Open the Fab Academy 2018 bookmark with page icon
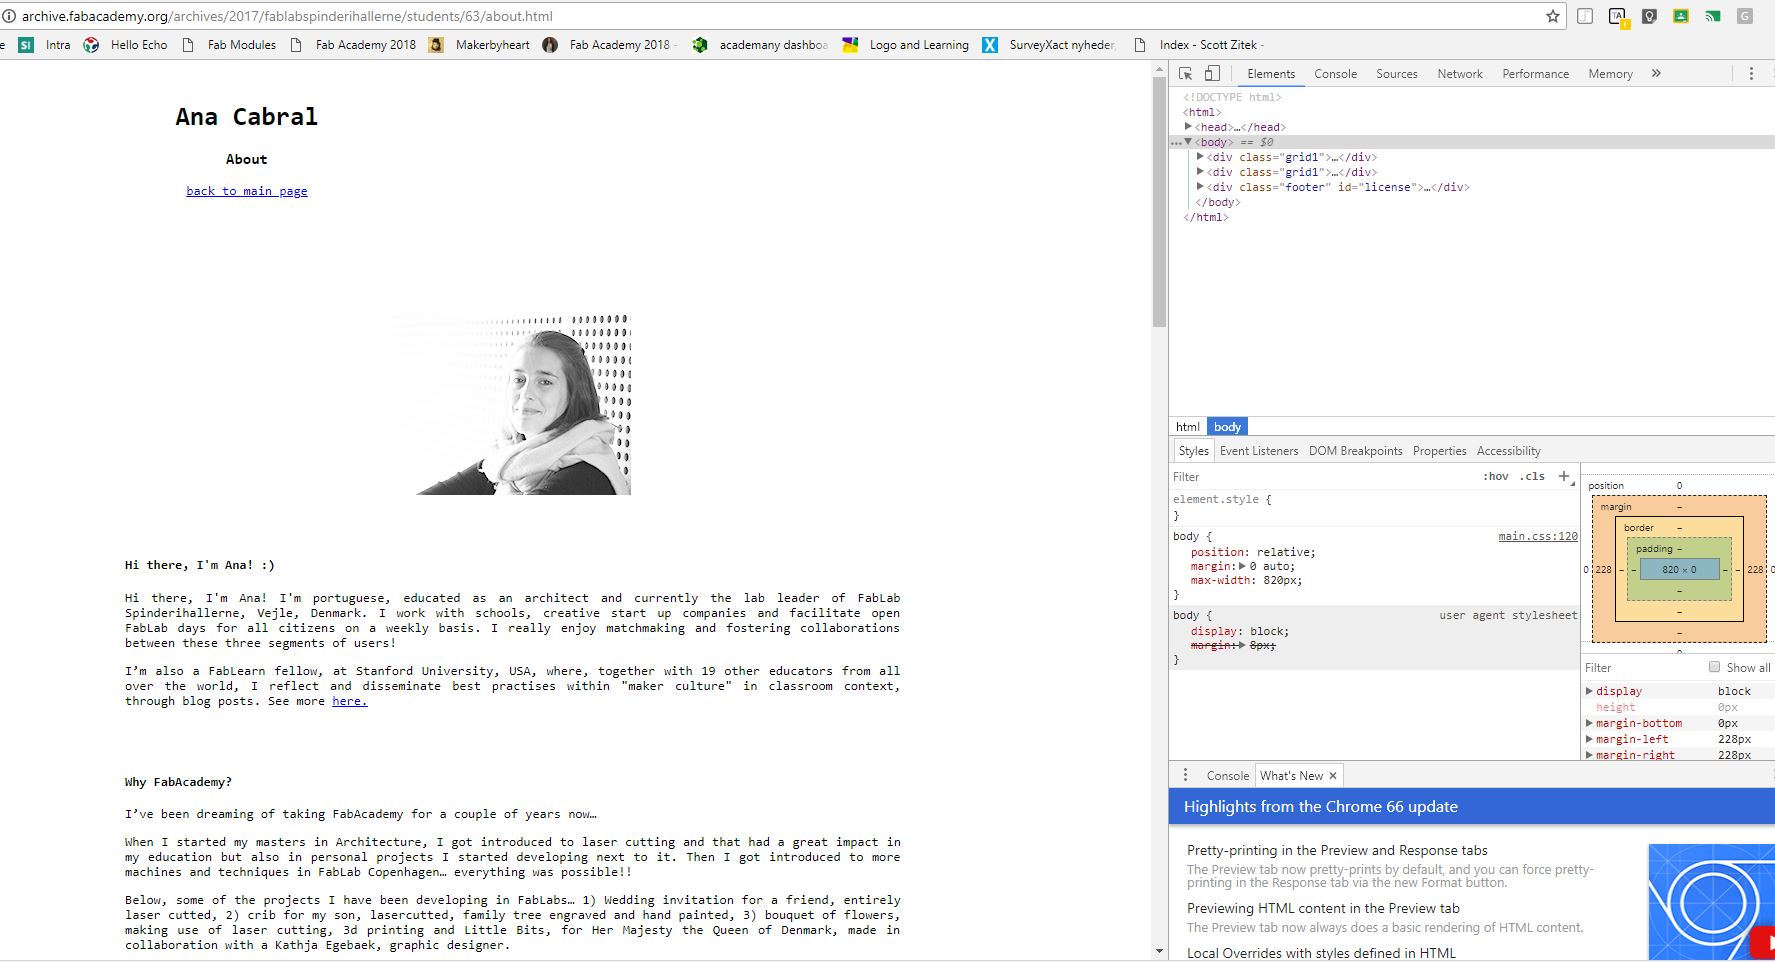1775x962 pixels. (353, 45)
